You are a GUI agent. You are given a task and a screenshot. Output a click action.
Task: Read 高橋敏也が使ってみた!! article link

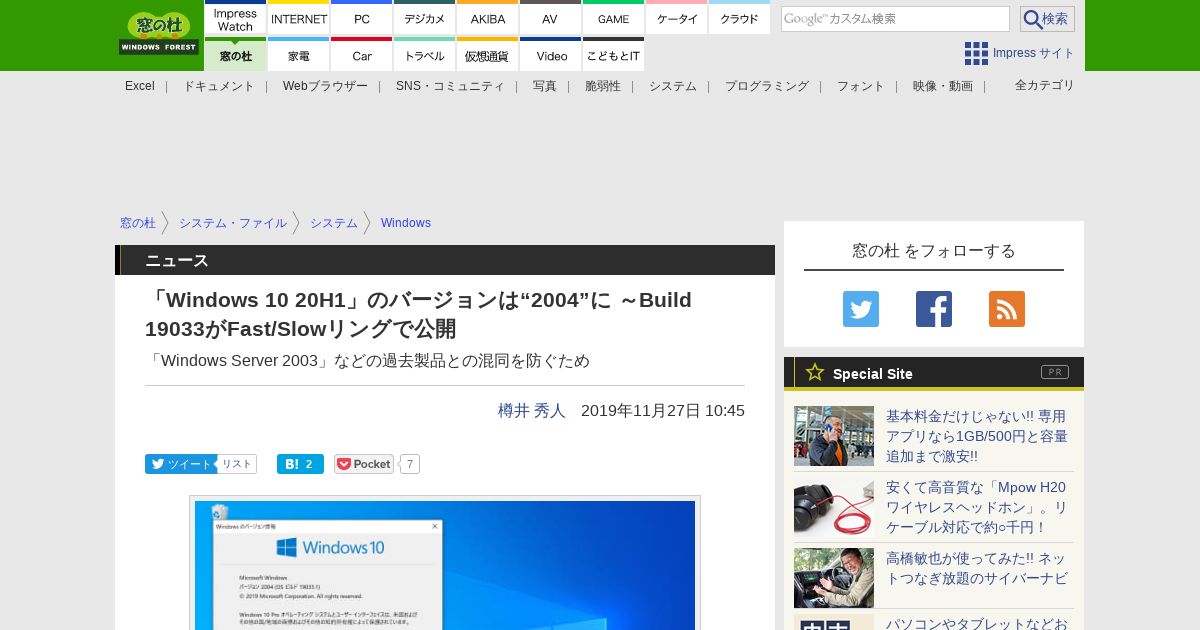pyautogui.click(x=977, y=568)
